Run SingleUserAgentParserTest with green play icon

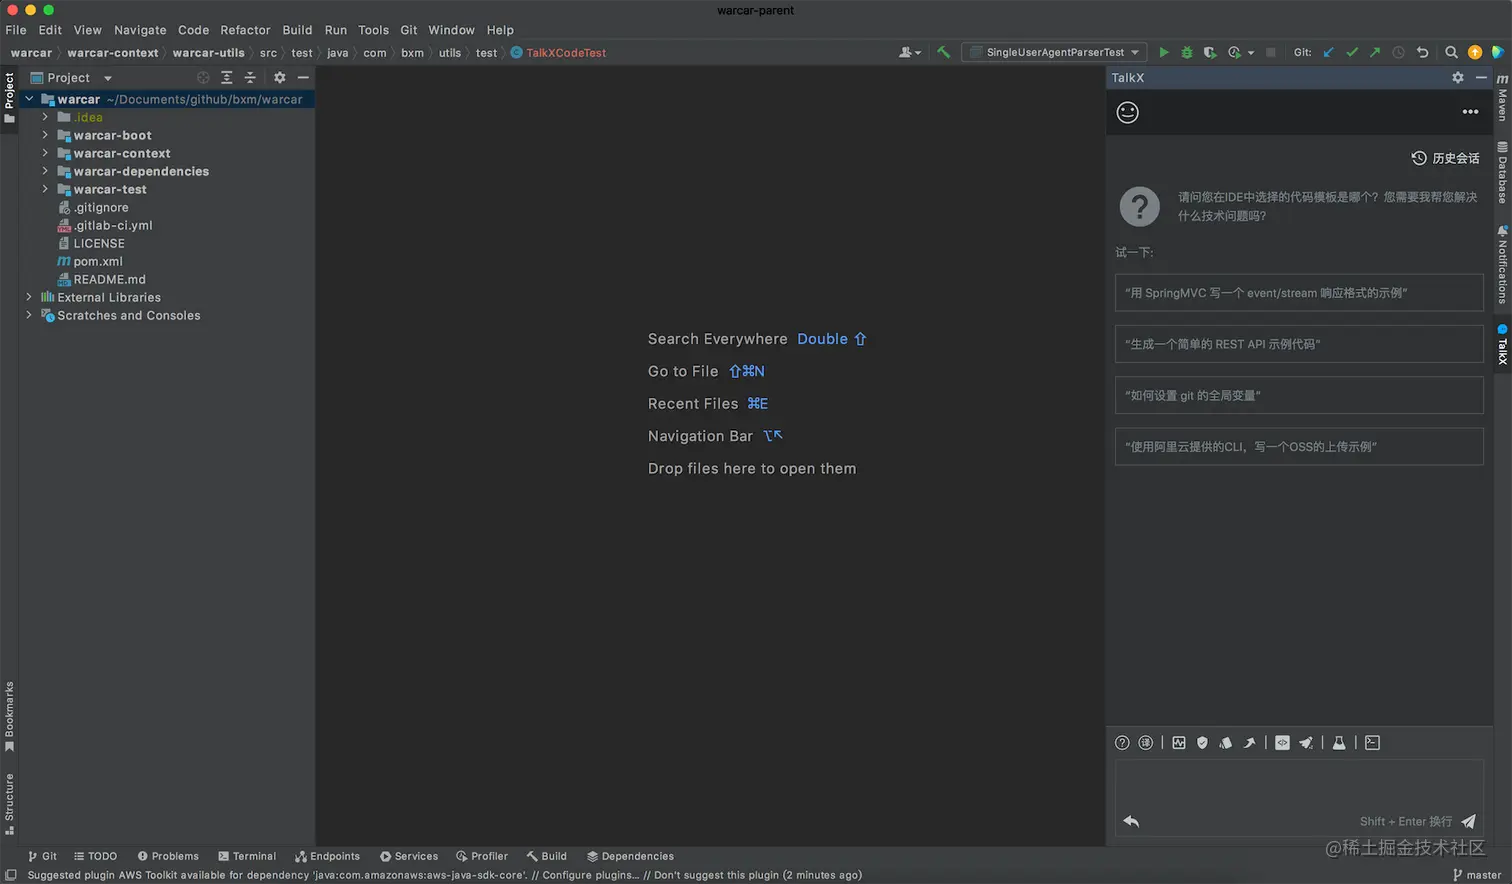(x=1163, y=52)
